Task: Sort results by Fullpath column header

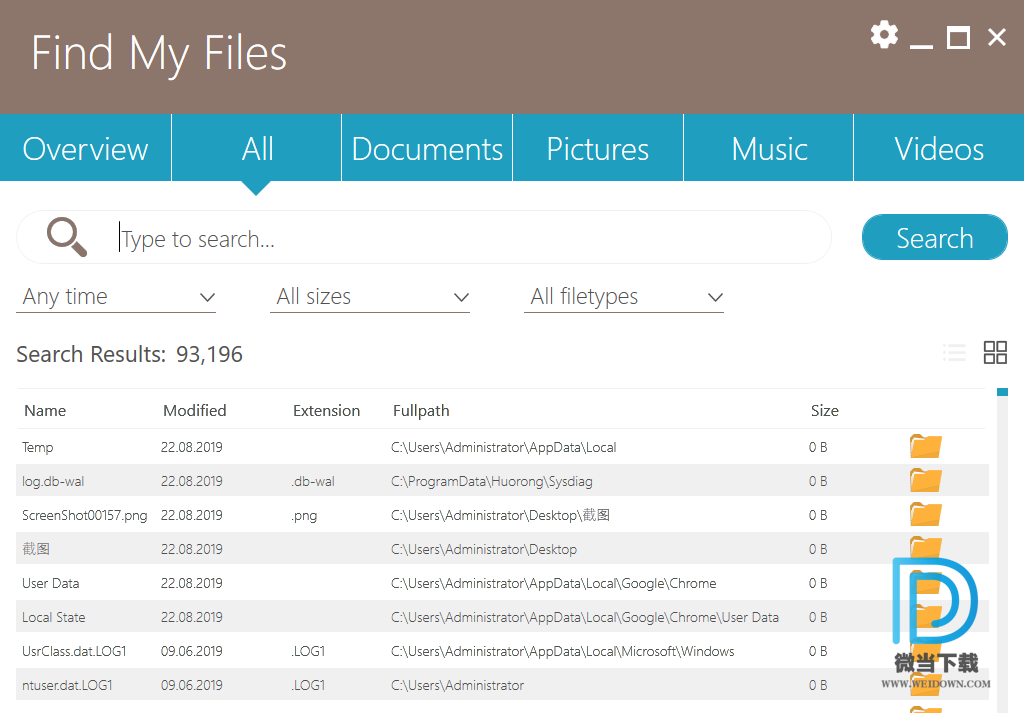Action: coord(421,411)
